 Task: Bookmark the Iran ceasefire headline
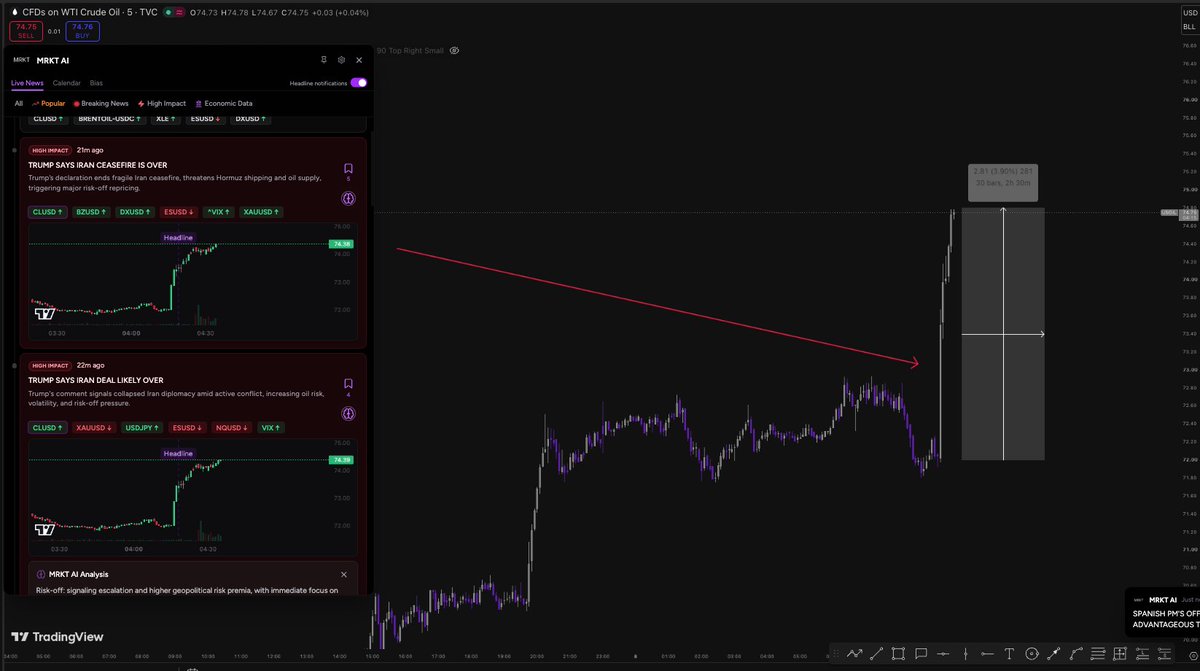point(348,168)
